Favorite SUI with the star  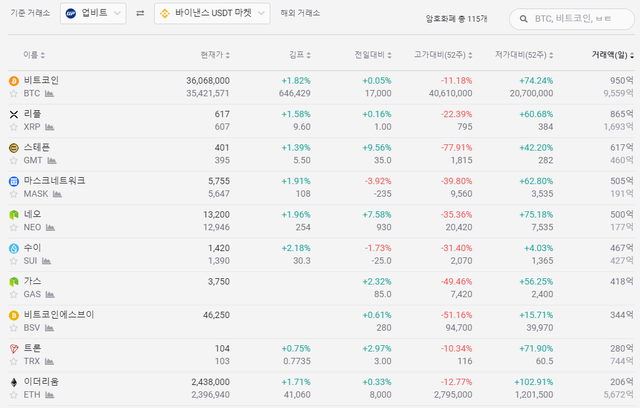pyautogui.click(x=14, y=261)
